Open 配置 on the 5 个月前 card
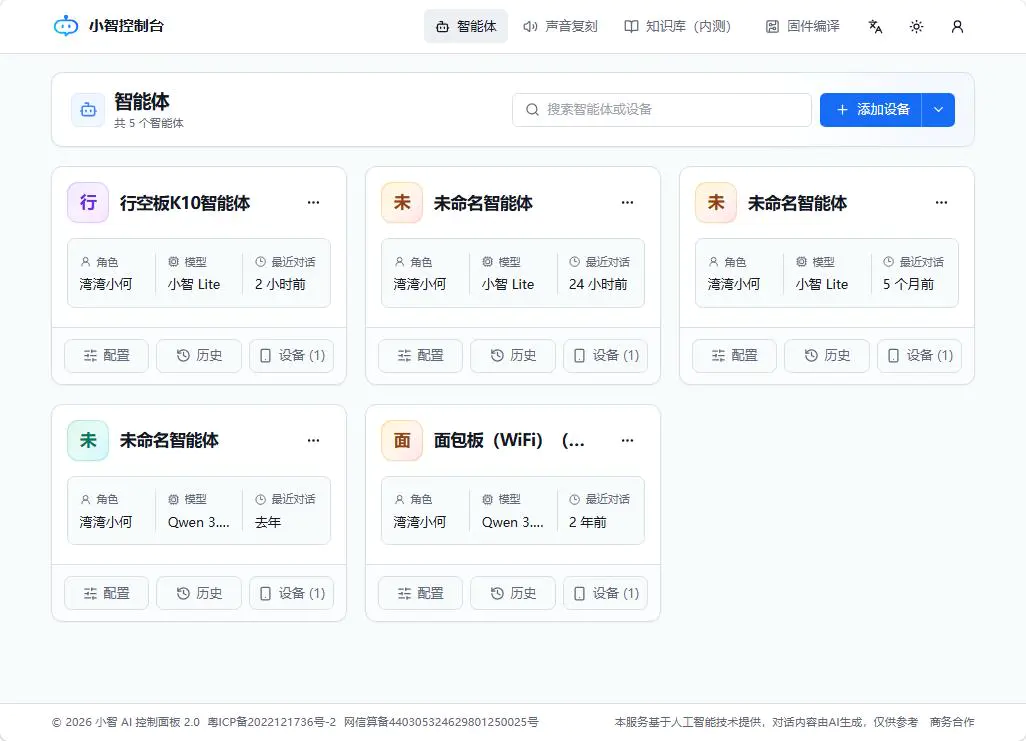Image resolution: width=1026 pixels, height=741 pixels. [735, 355]
